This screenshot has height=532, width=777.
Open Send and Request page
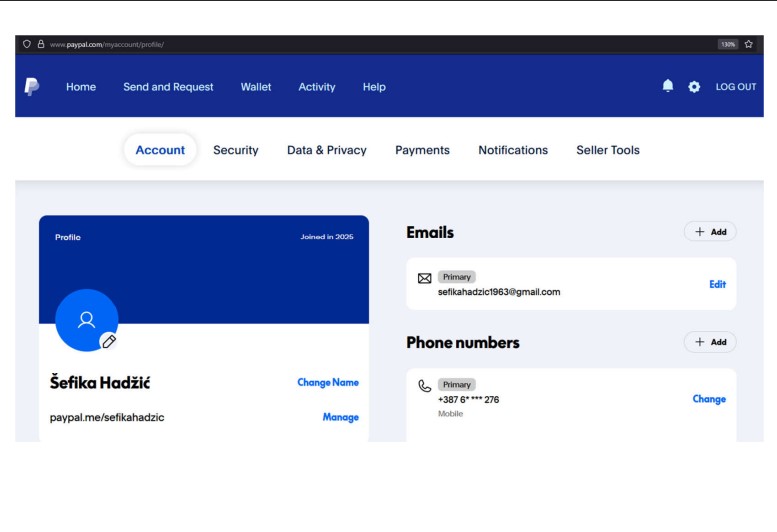[x=168, y=87]
